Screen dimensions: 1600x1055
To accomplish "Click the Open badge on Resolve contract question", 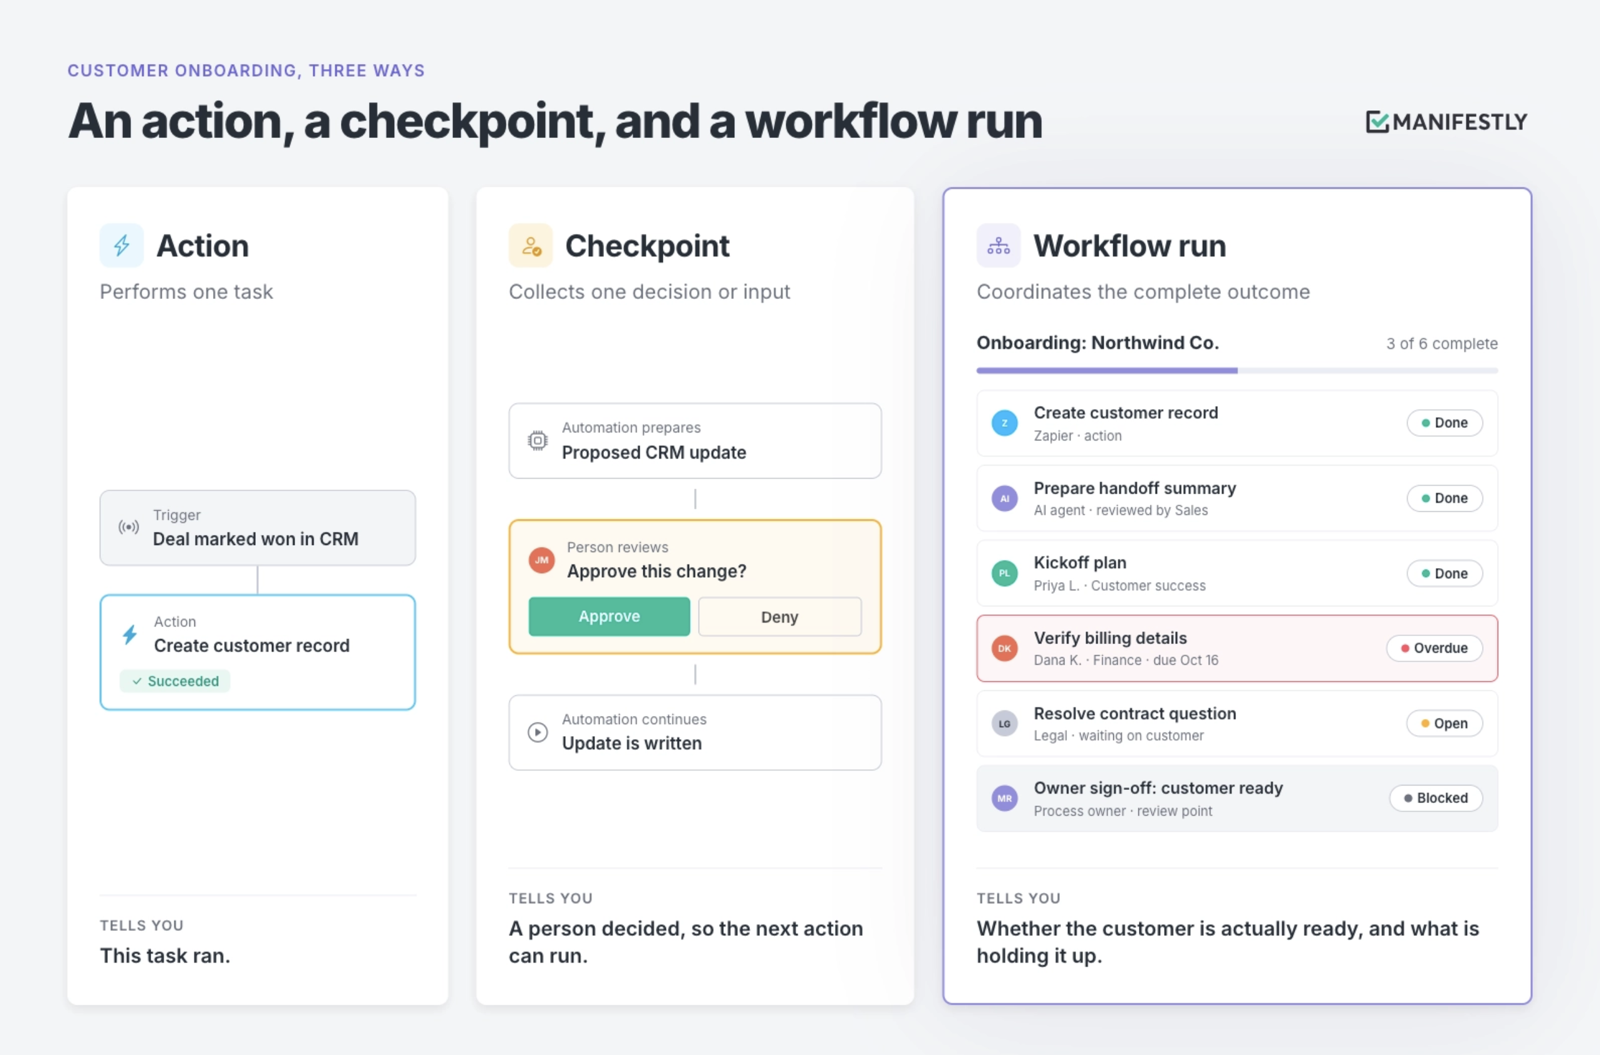I will click(x=1445, y=723).
